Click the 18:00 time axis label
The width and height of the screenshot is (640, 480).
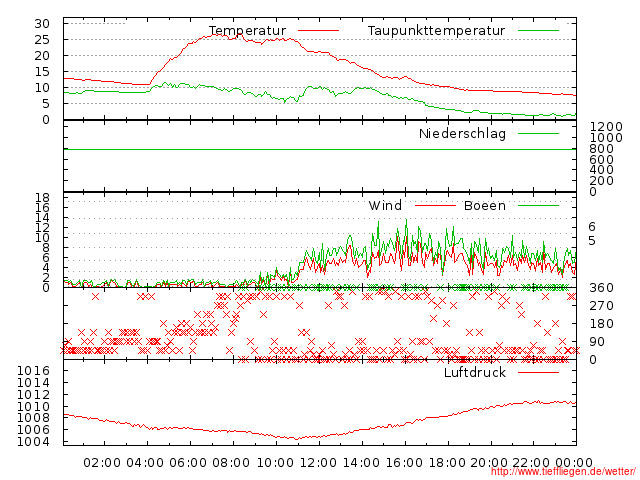(x=447, y=463)
